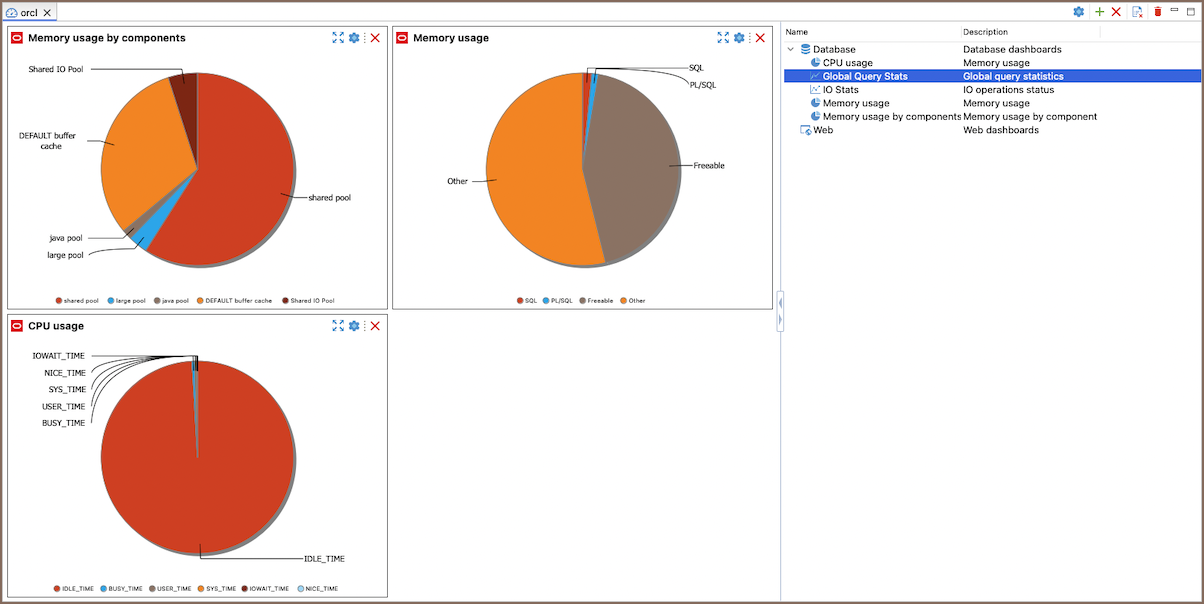The image size is (1204, 604).
Task: Open settings gear of CPU usage chart
Action: (x=354, y=326)
